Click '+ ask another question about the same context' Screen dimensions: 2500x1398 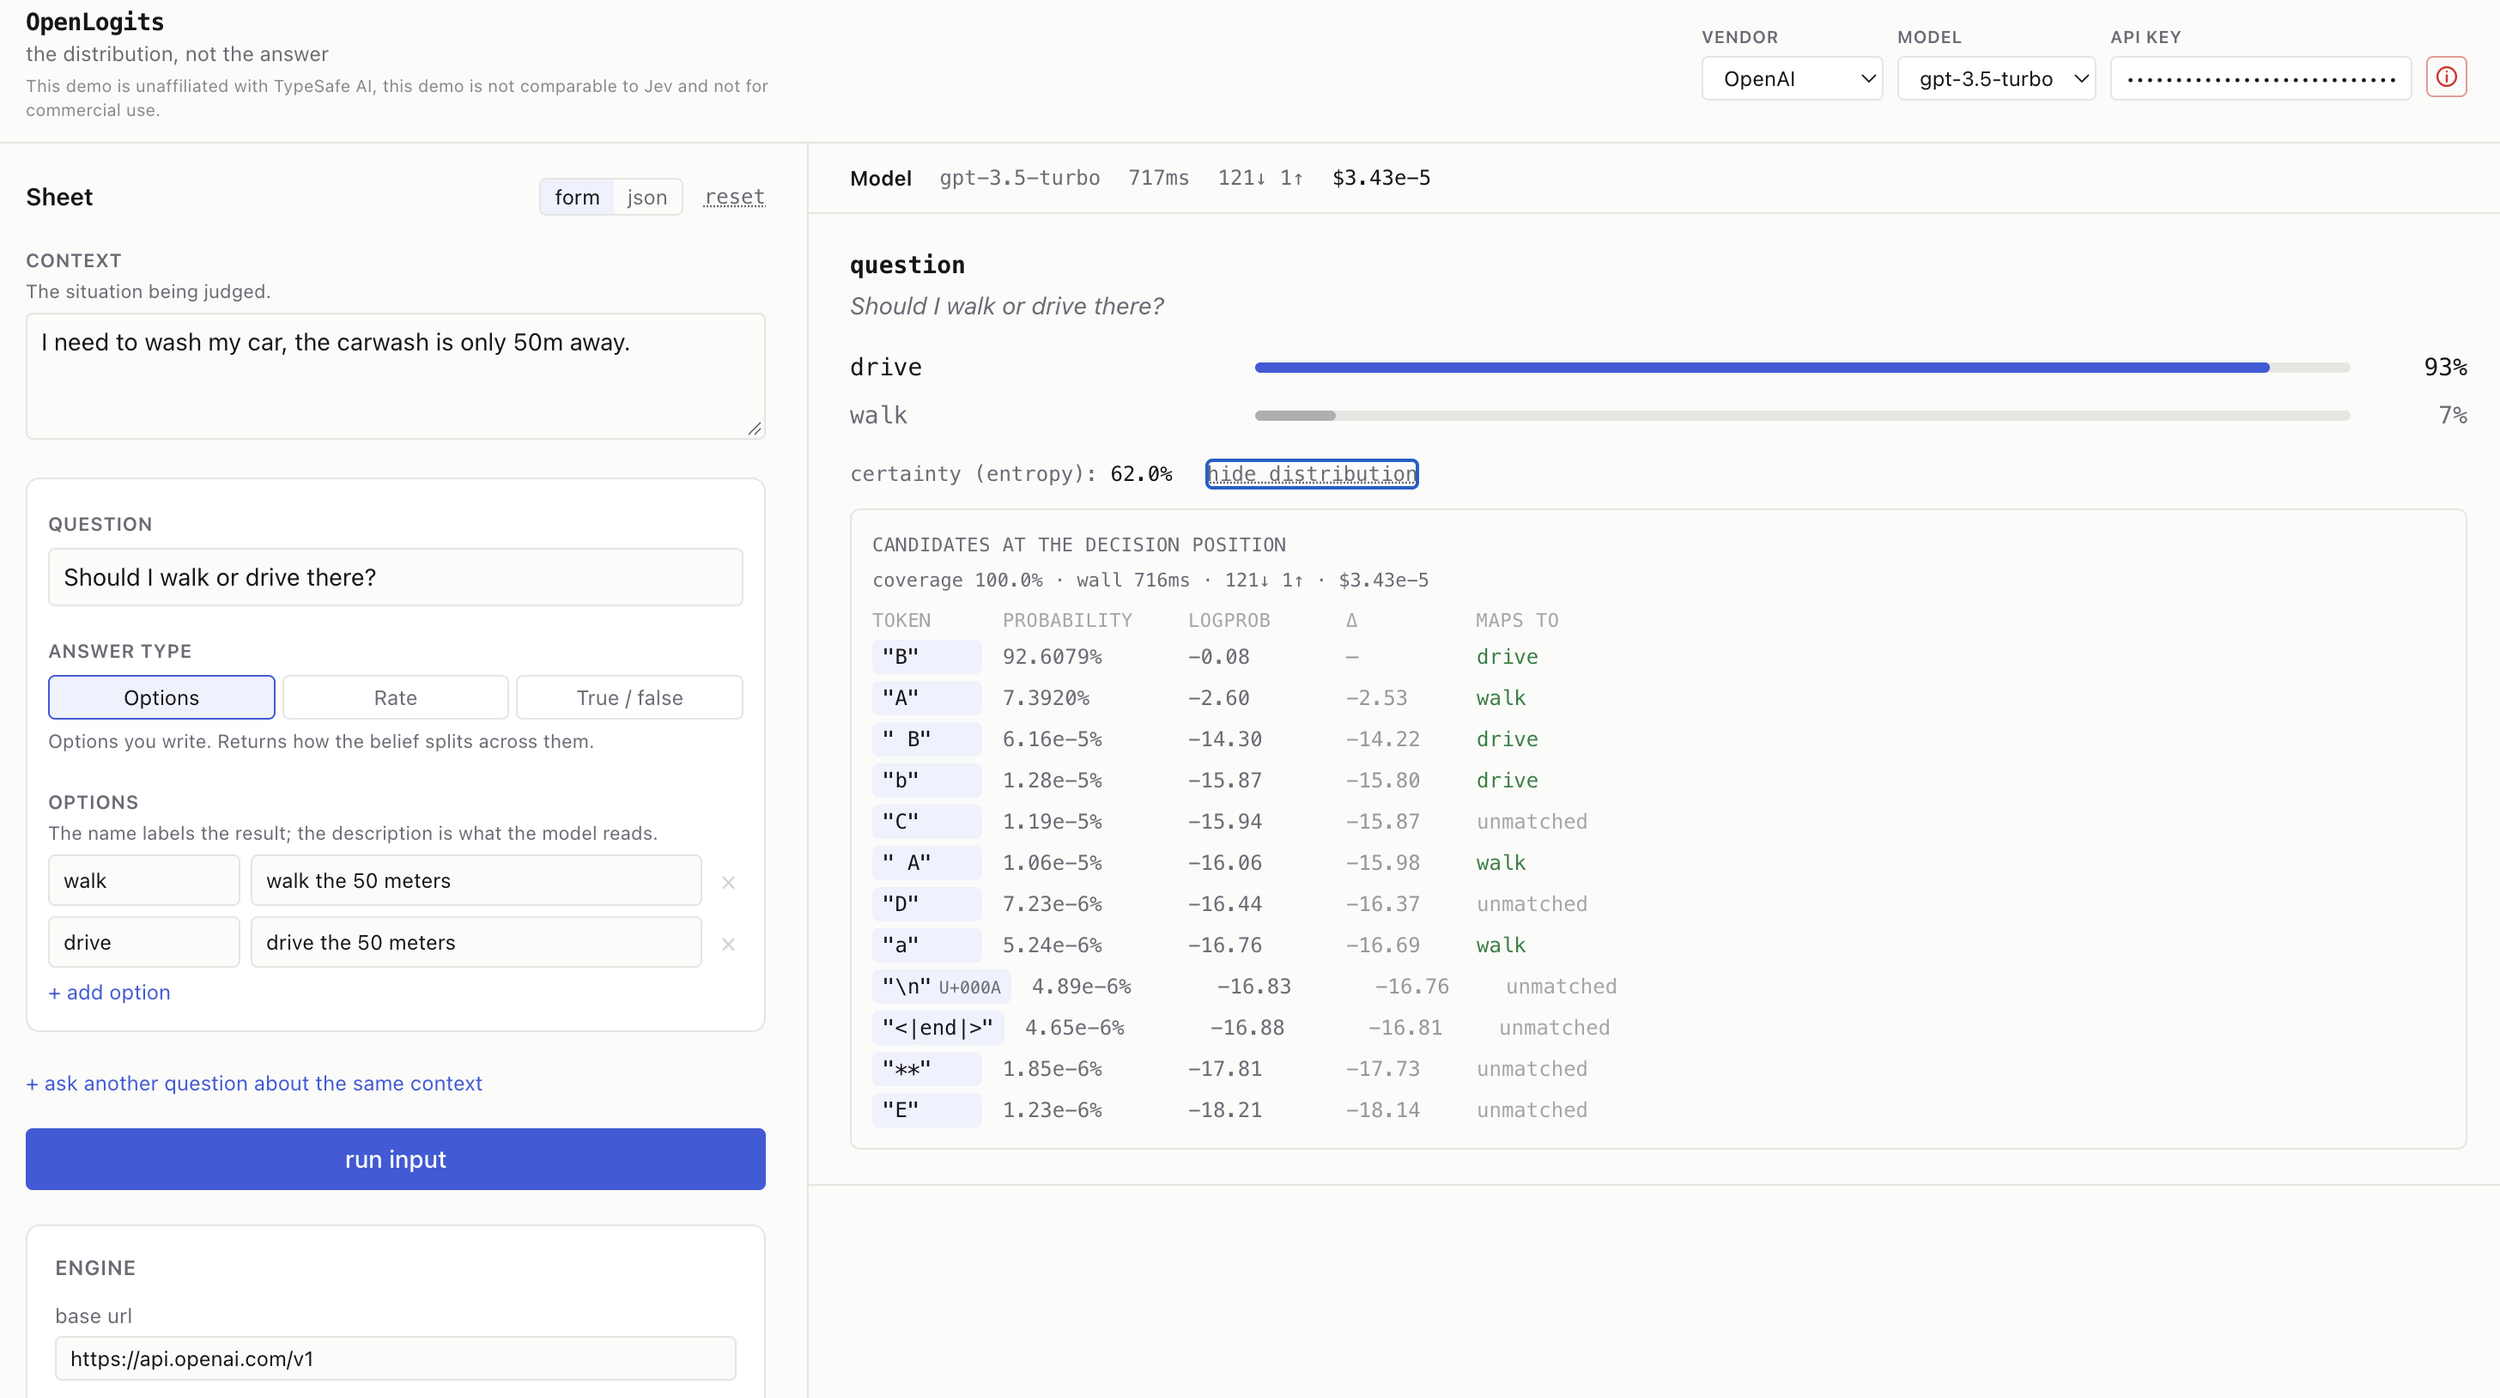(x=254, y=1083)
